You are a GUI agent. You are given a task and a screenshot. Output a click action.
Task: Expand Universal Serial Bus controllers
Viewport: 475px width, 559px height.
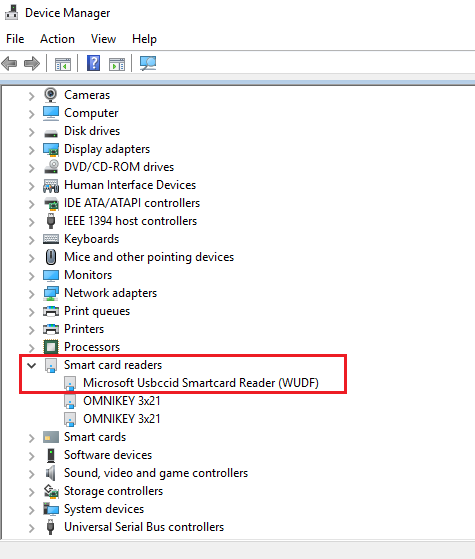click(32, 528)
